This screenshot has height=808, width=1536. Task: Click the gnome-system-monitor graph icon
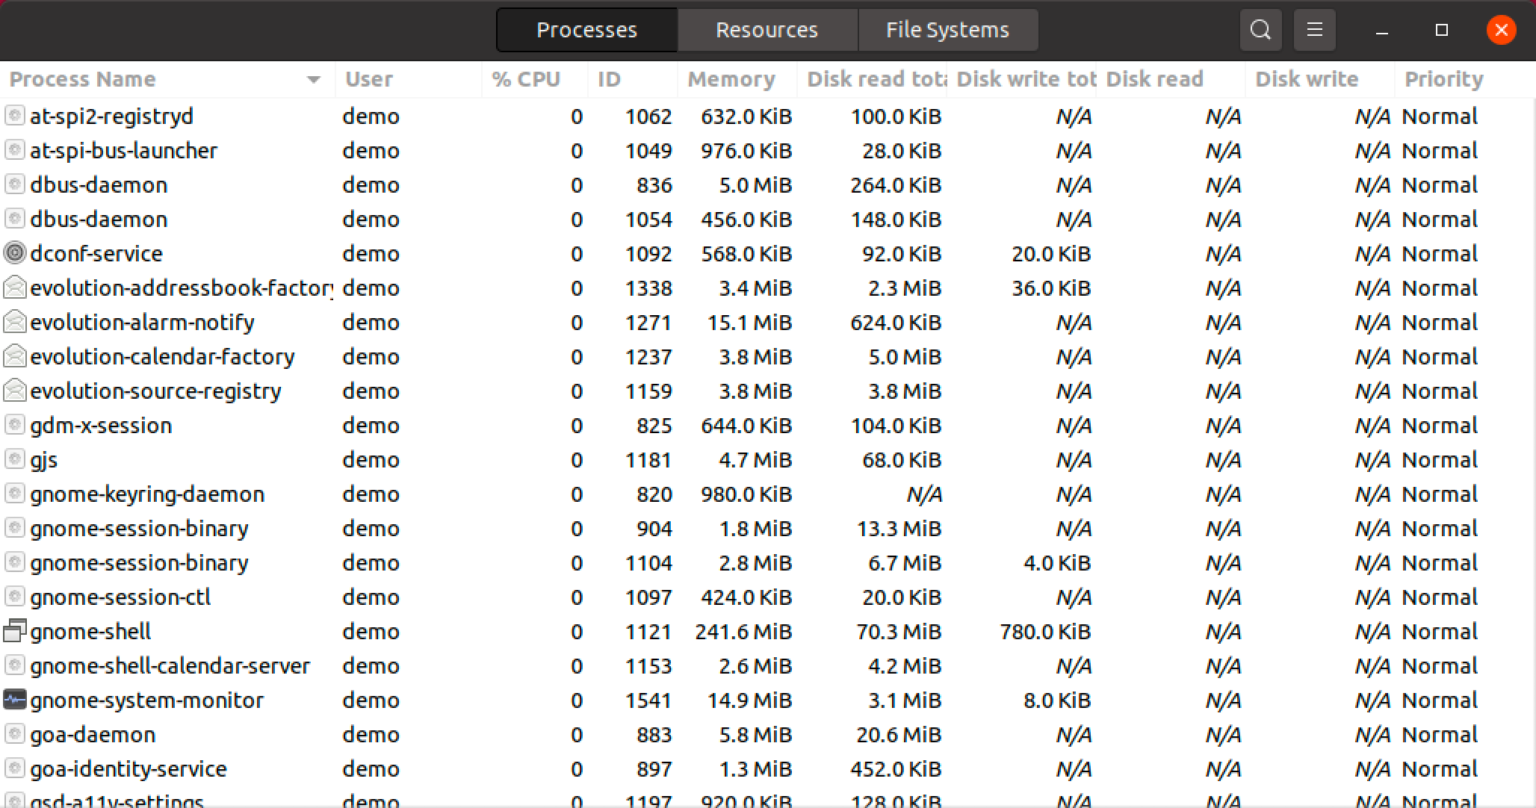point(14,700)
